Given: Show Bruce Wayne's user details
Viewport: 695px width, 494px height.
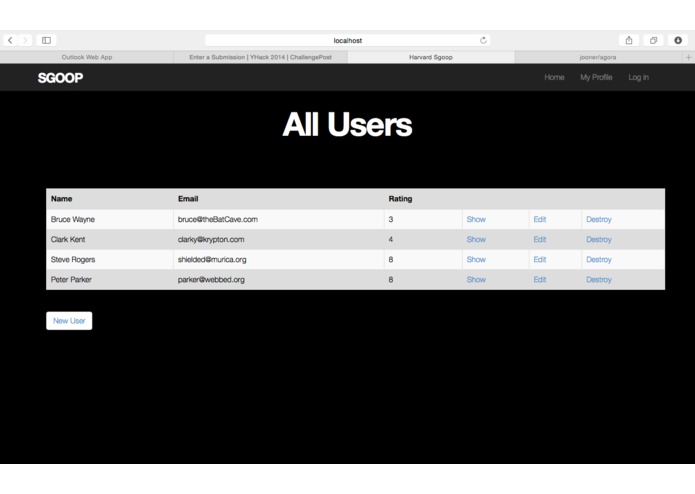Looking at the screenshot, I should tap(476, 219).
